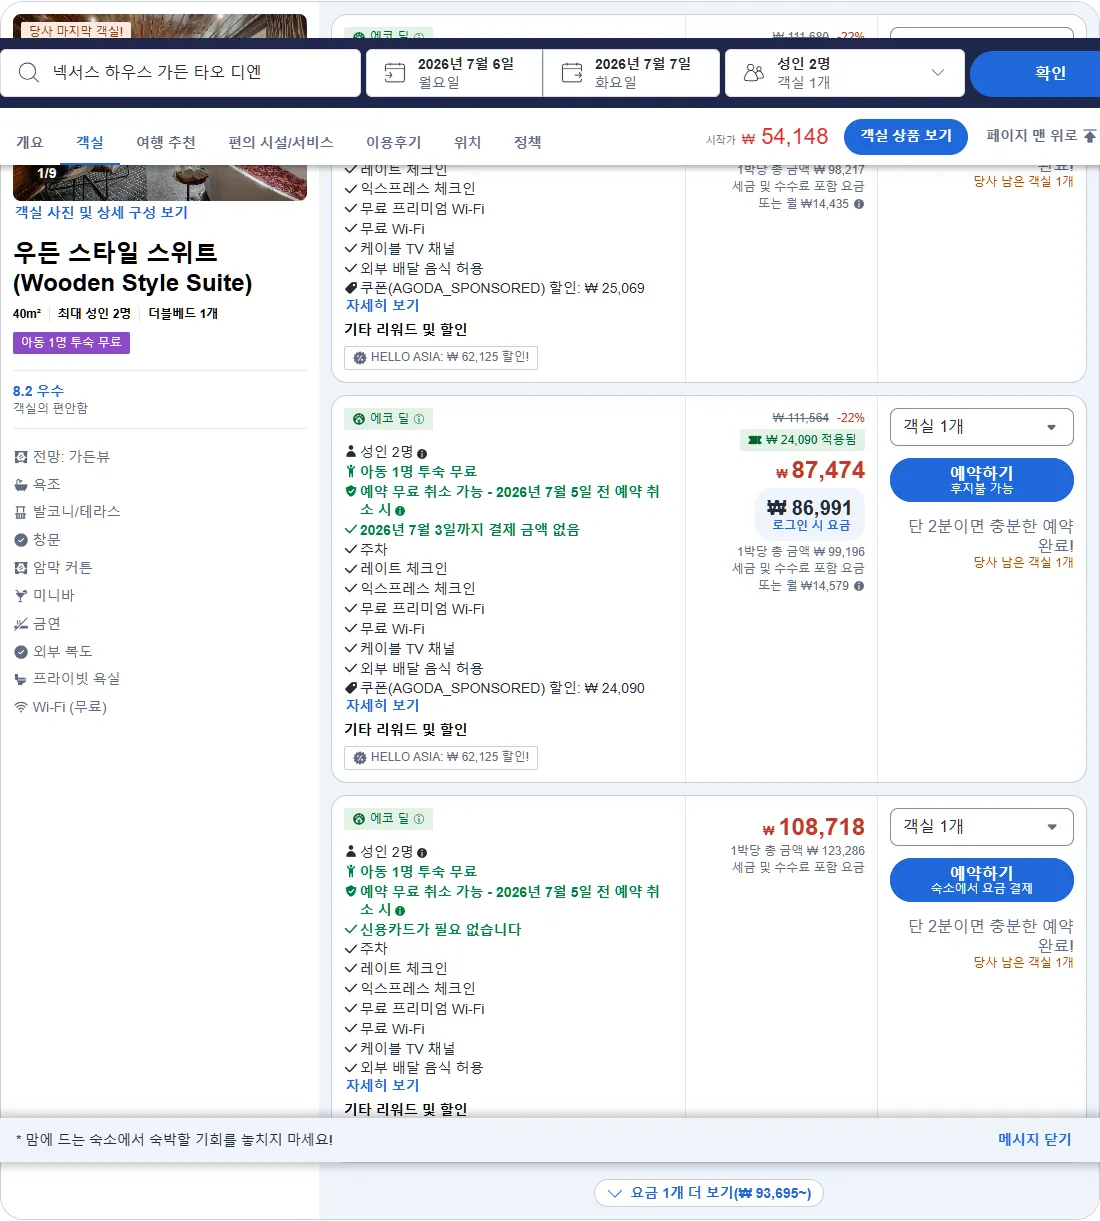This screenshot has width=1100, height=1221.
Task: Open the room photo thumbnail 1/9
Action: (x=160, y=183)
